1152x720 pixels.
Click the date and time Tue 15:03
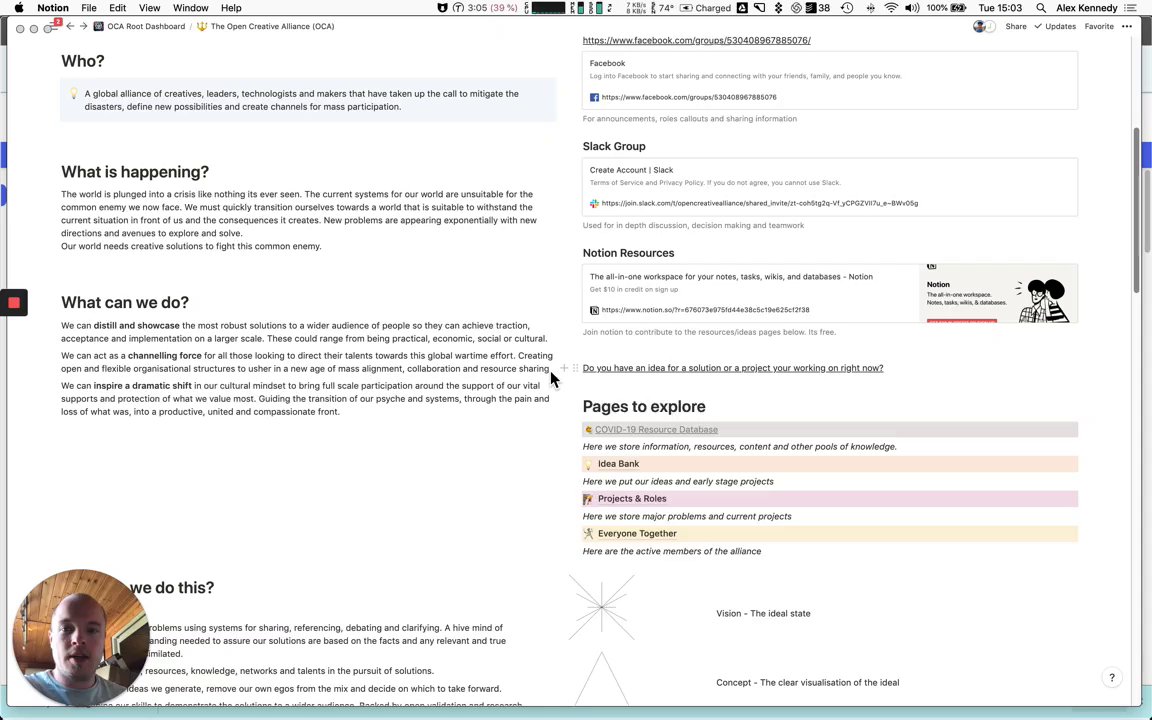click(1000, 8)
